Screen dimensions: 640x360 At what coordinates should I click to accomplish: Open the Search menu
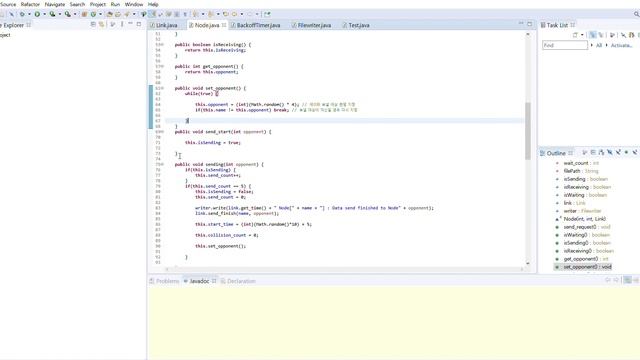pos(77,4)
